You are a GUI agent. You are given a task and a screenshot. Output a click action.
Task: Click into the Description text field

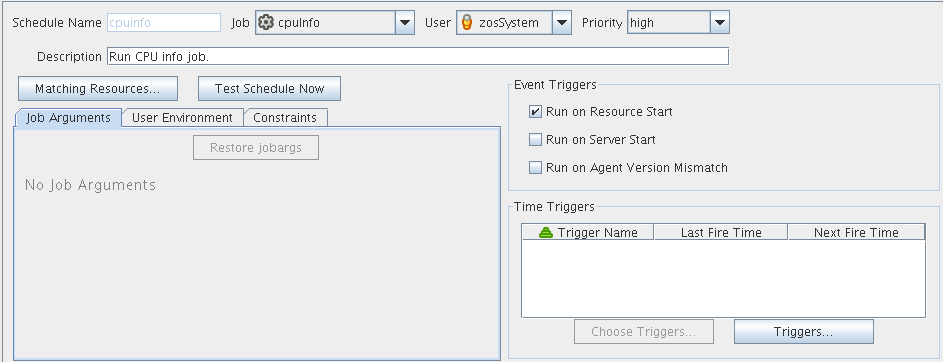[x=418, y=57]
